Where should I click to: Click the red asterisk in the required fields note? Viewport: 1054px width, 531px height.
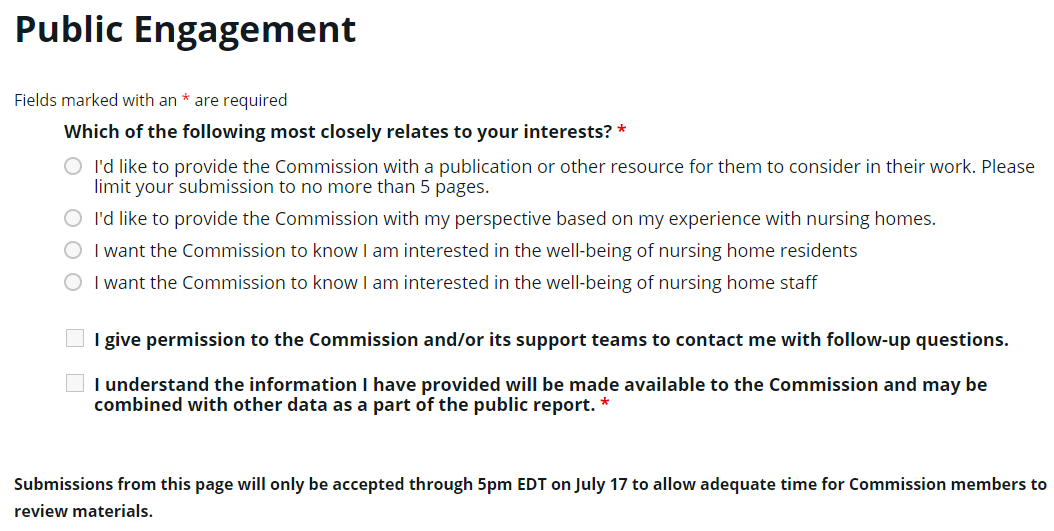(186, 99)
